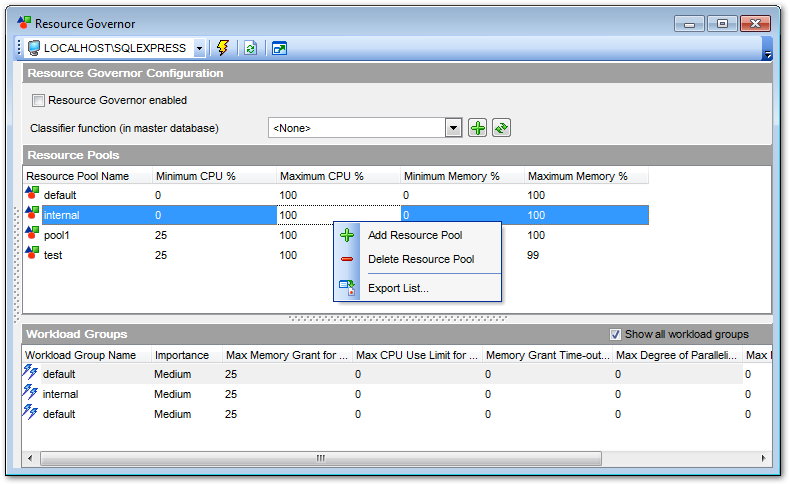
Task: Click the last default workload group icon
Action: tap(30, 412)
